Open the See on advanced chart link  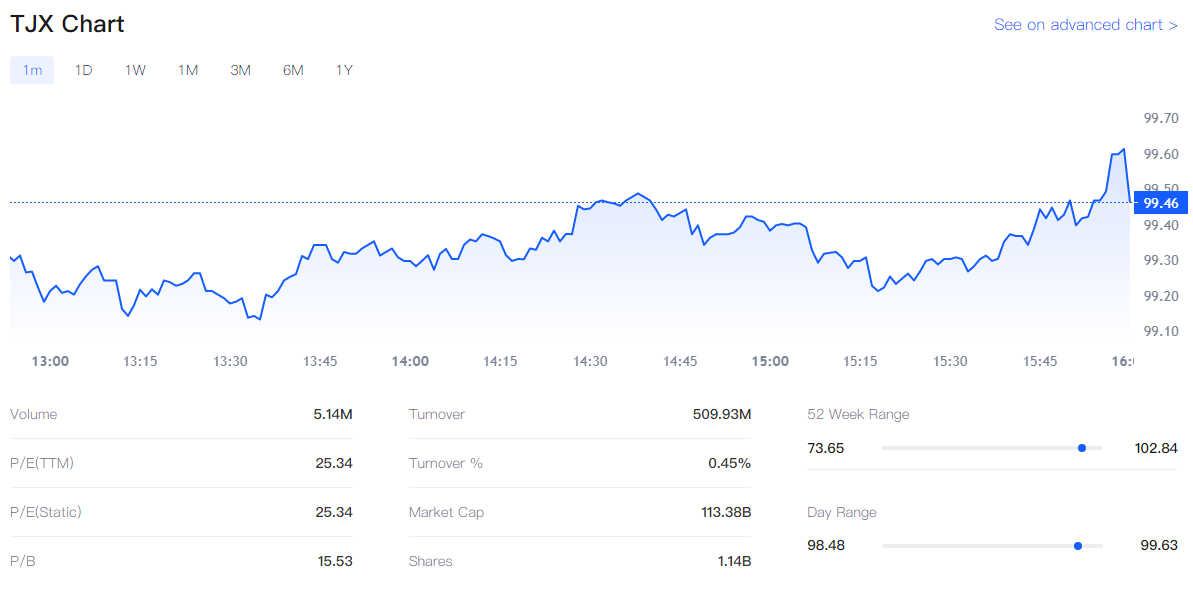point(1085,25)
